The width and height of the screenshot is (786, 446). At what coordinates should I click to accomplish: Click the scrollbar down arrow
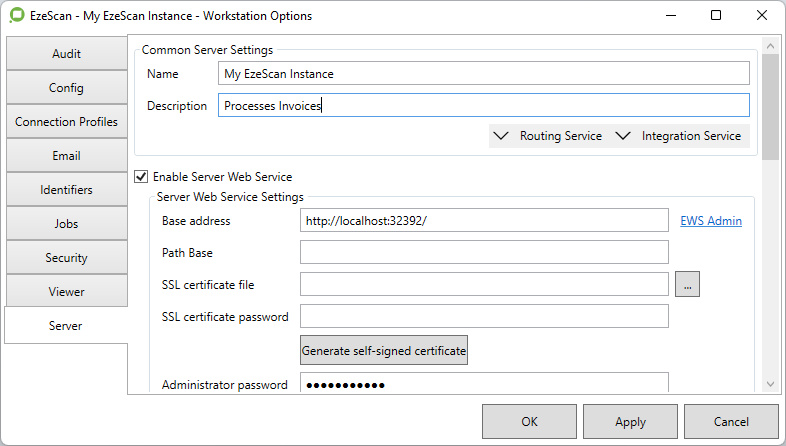(x=770, y=384)
